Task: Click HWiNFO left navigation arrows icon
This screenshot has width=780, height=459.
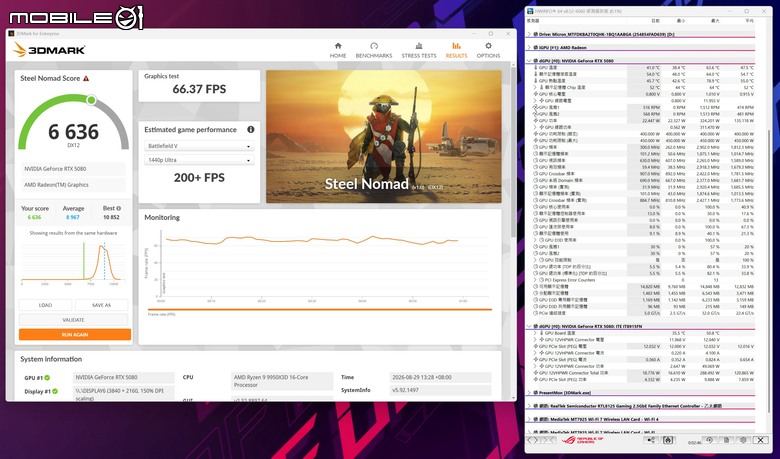Action: (x=533, y=440)
